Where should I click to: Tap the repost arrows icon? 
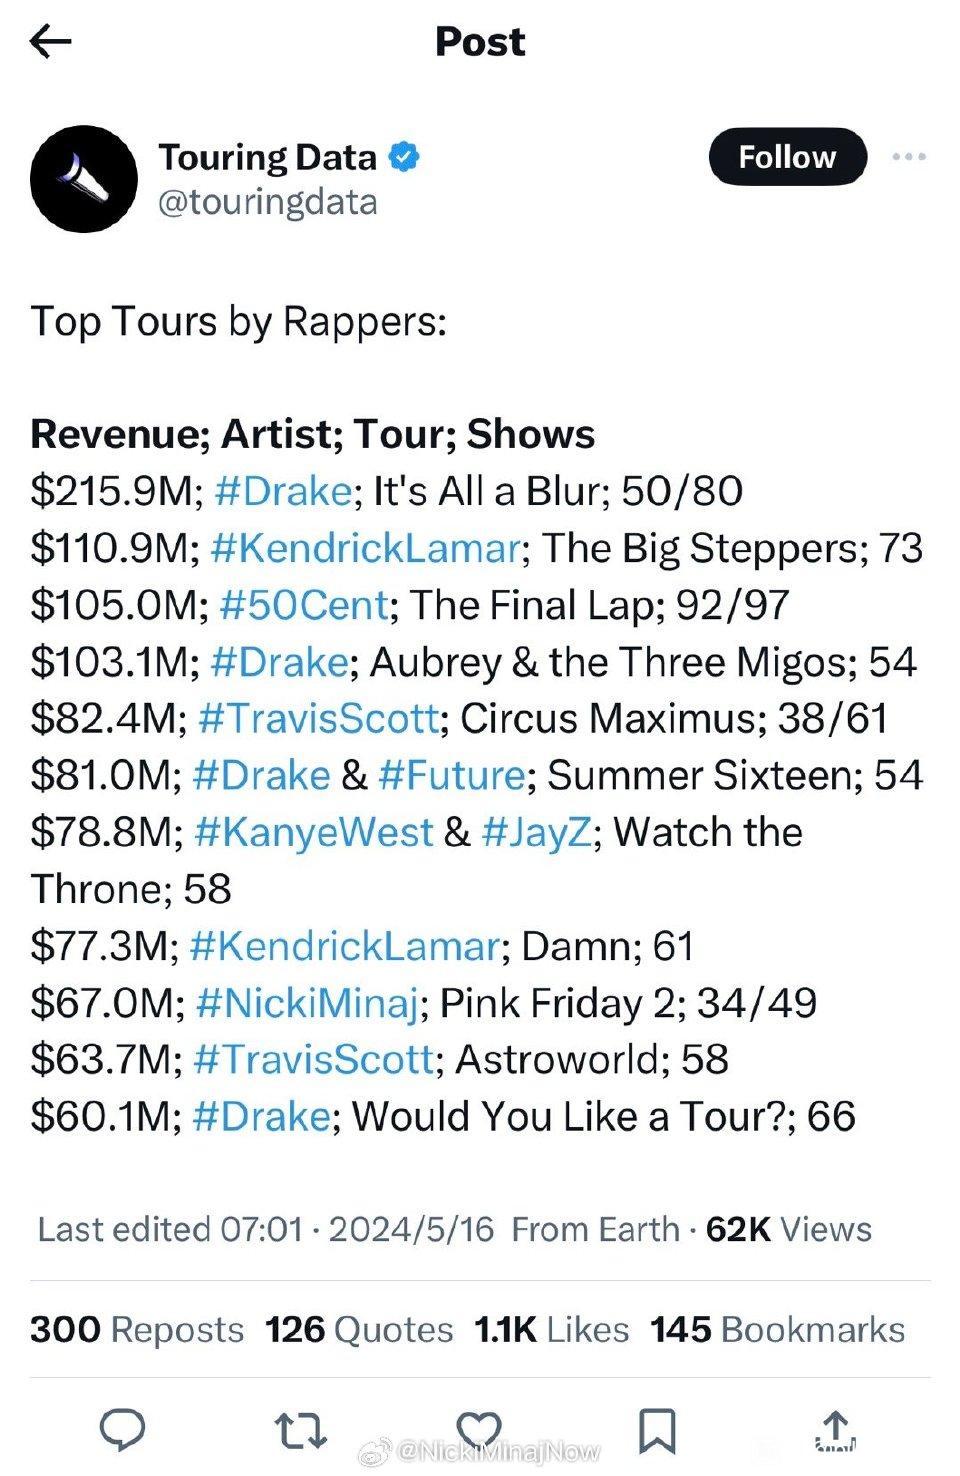pyautogui.click(x=301, y=1430)
